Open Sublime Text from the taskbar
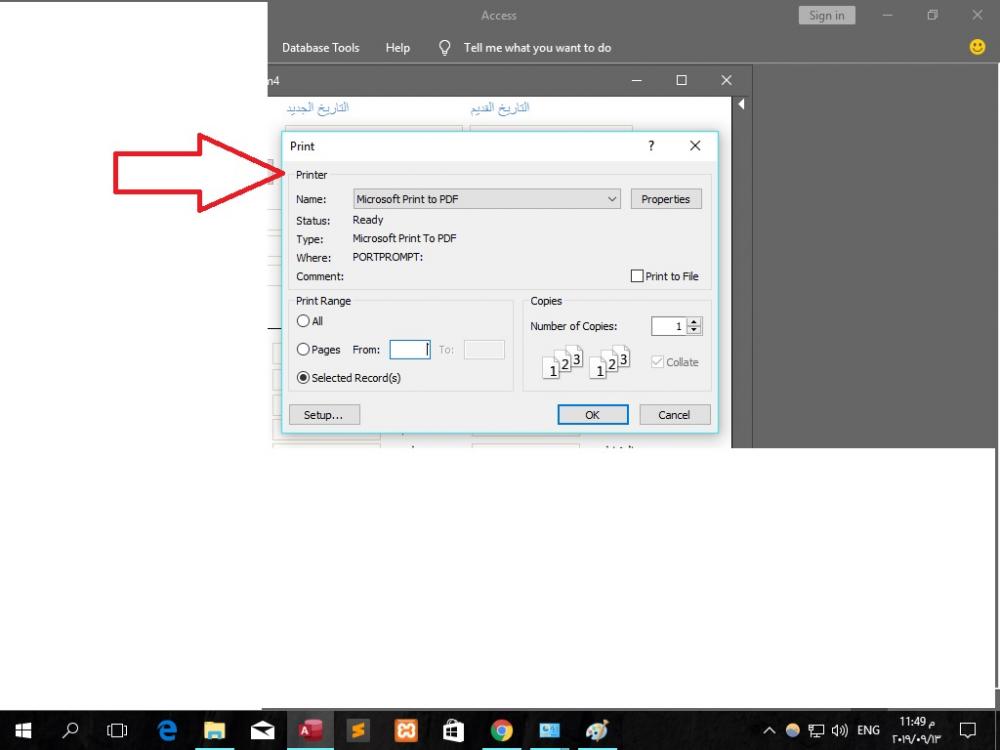The height and width of the screenshot is (750, 1000). [358, 730]
